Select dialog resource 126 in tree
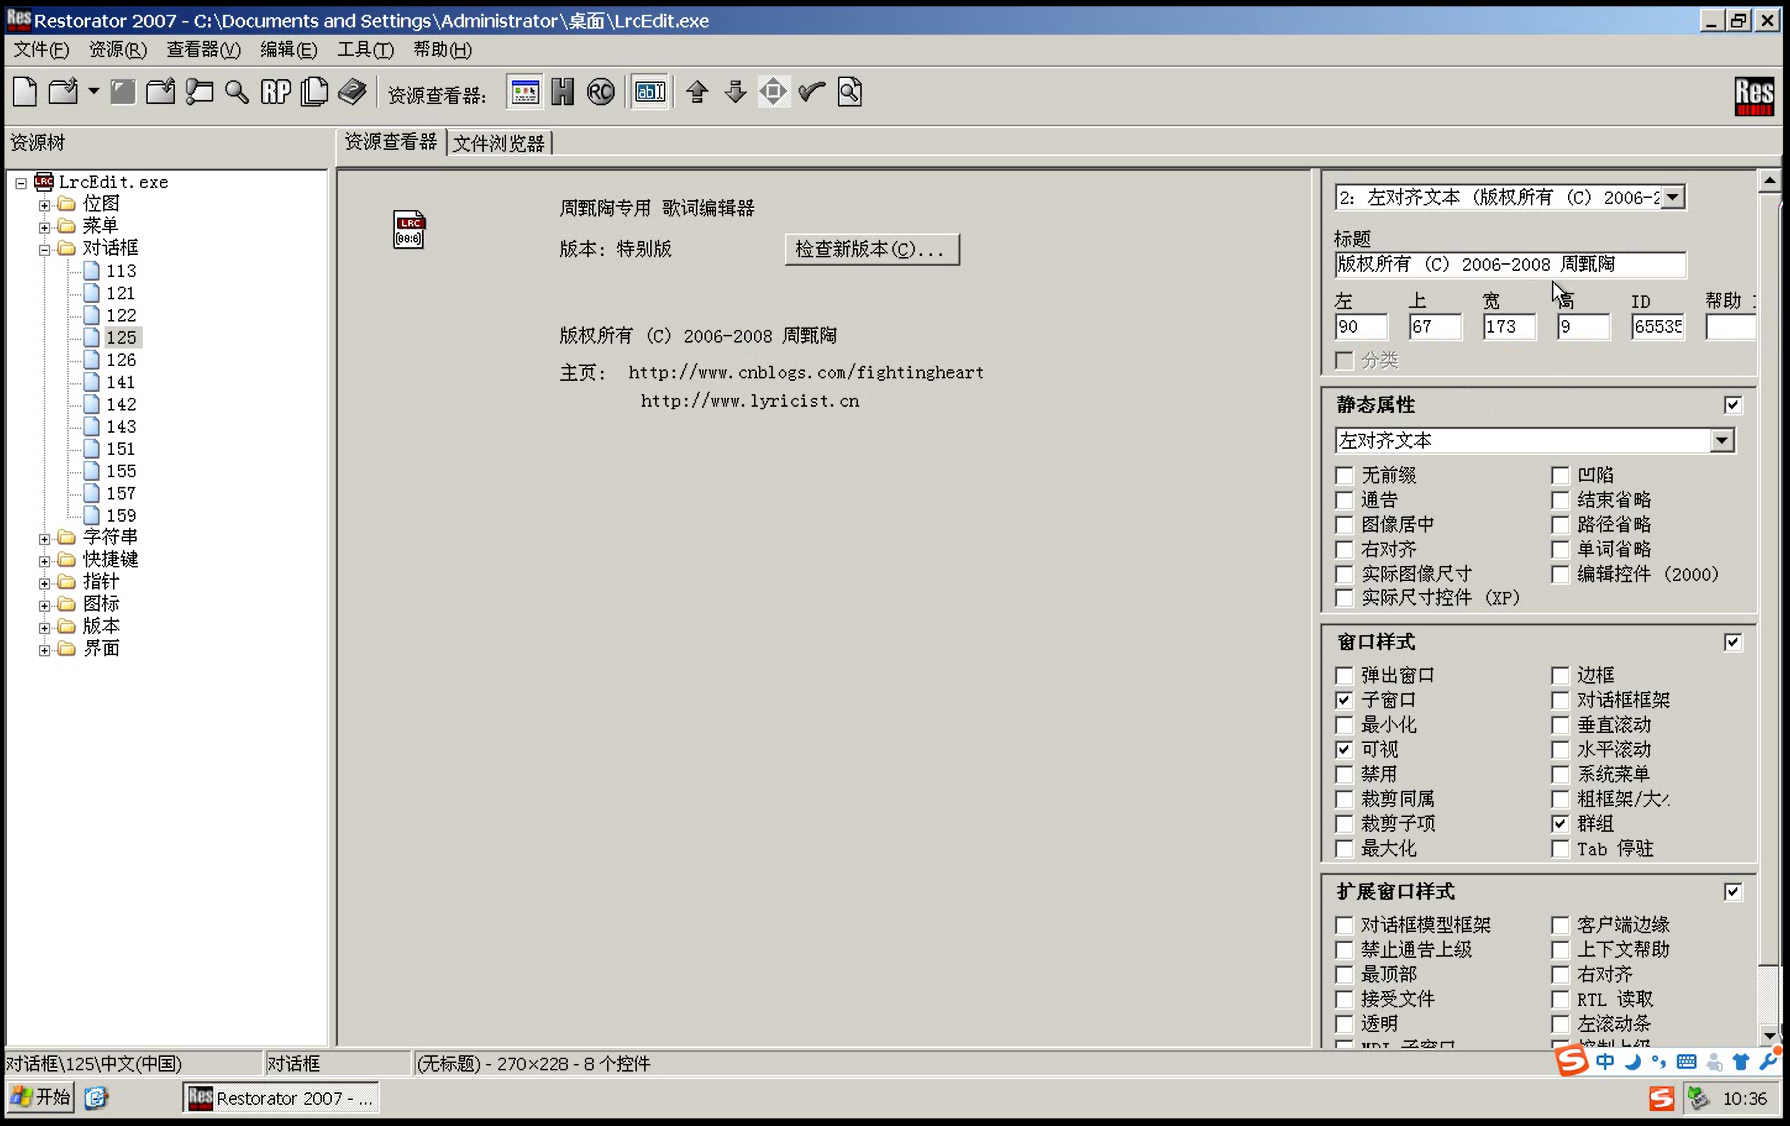Image resolution: width=1790 pixels, height=1126 pixels. 121,360
